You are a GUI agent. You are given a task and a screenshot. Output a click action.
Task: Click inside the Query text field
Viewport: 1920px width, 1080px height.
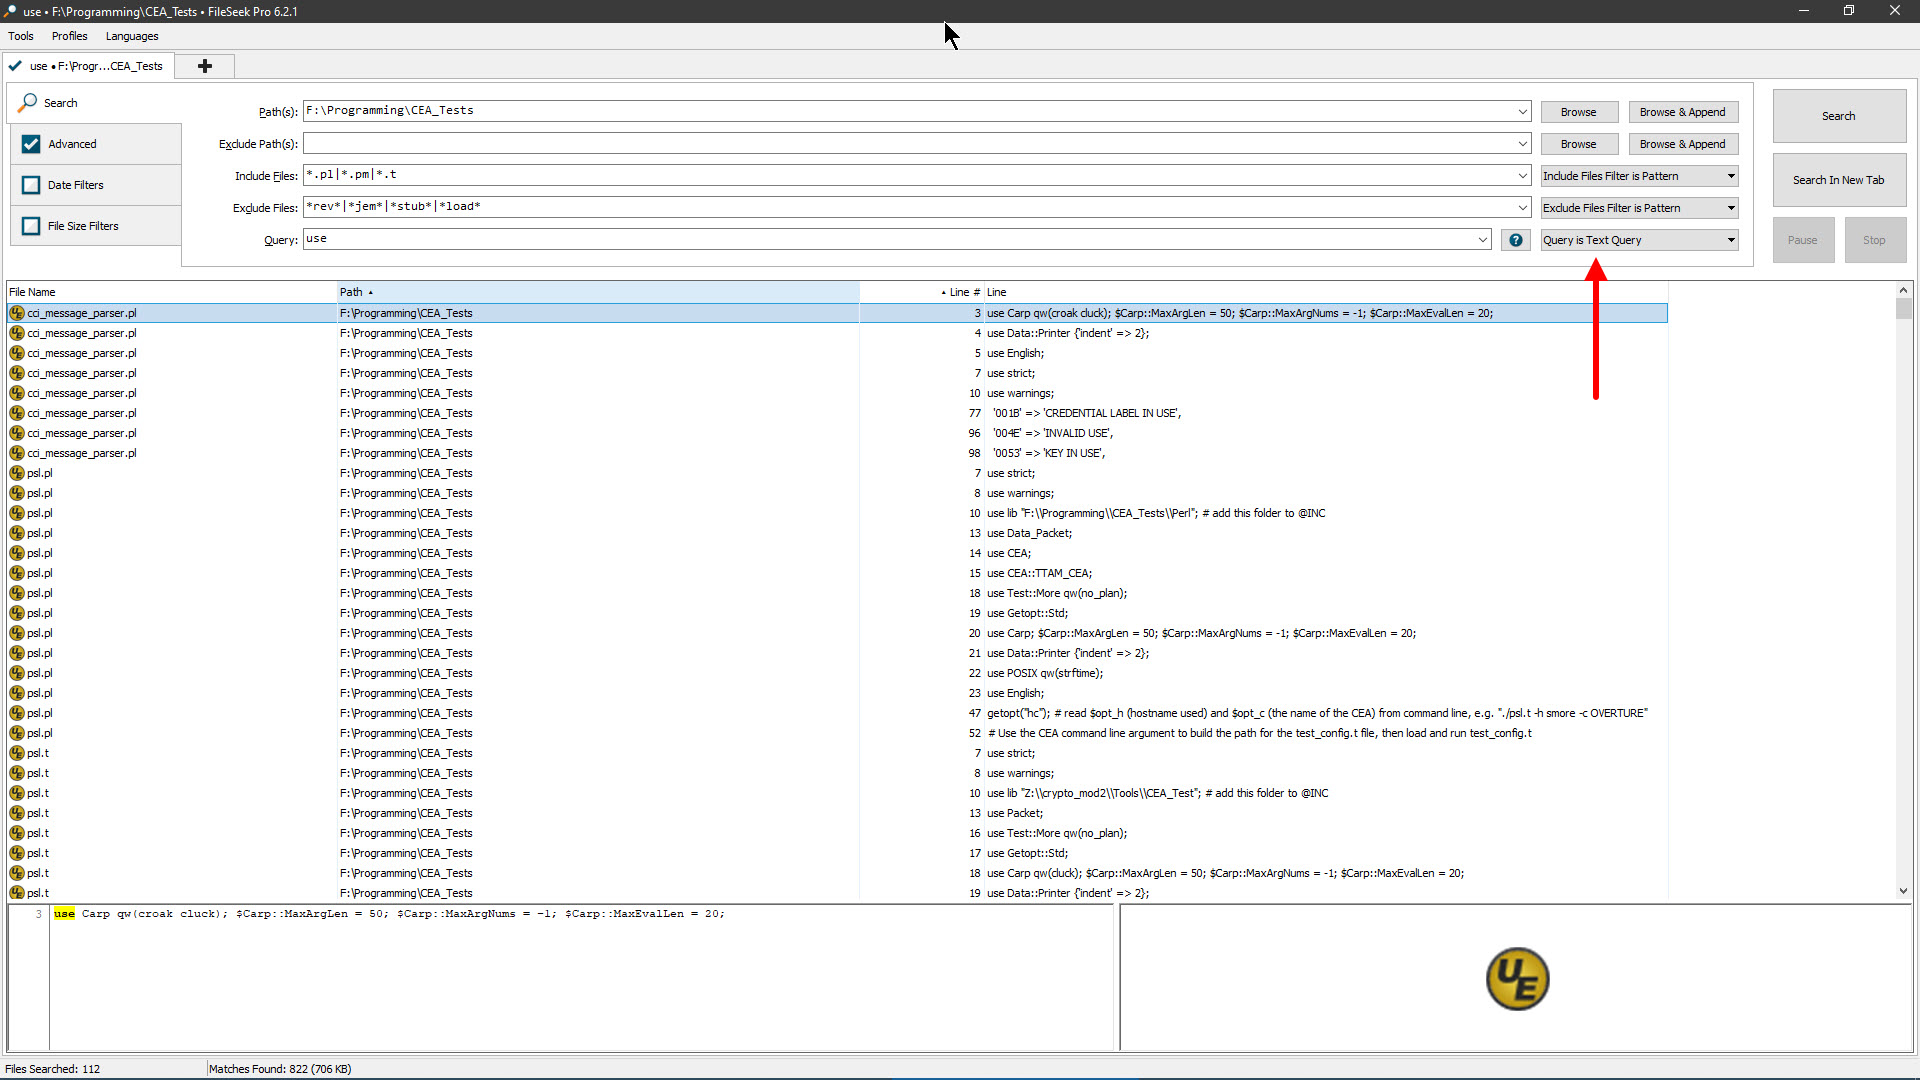(890, 239)
